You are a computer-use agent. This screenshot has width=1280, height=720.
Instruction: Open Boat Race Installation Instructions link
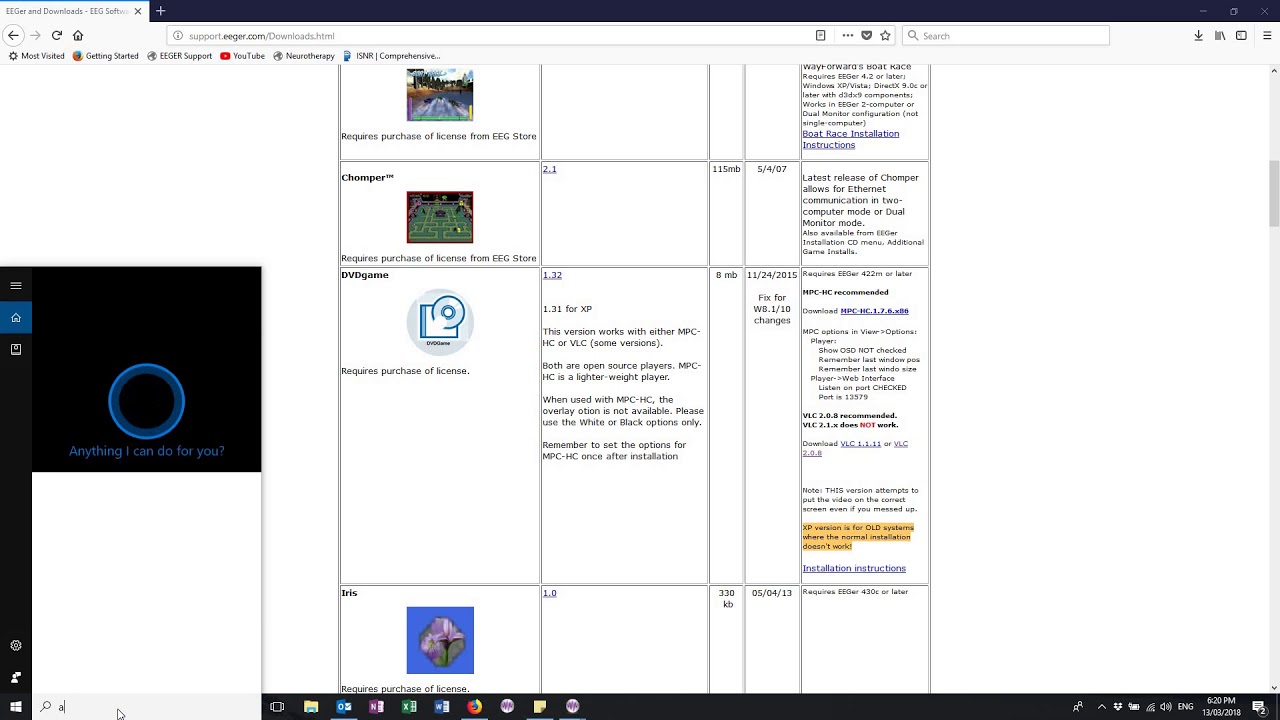(x=850, y=139)
